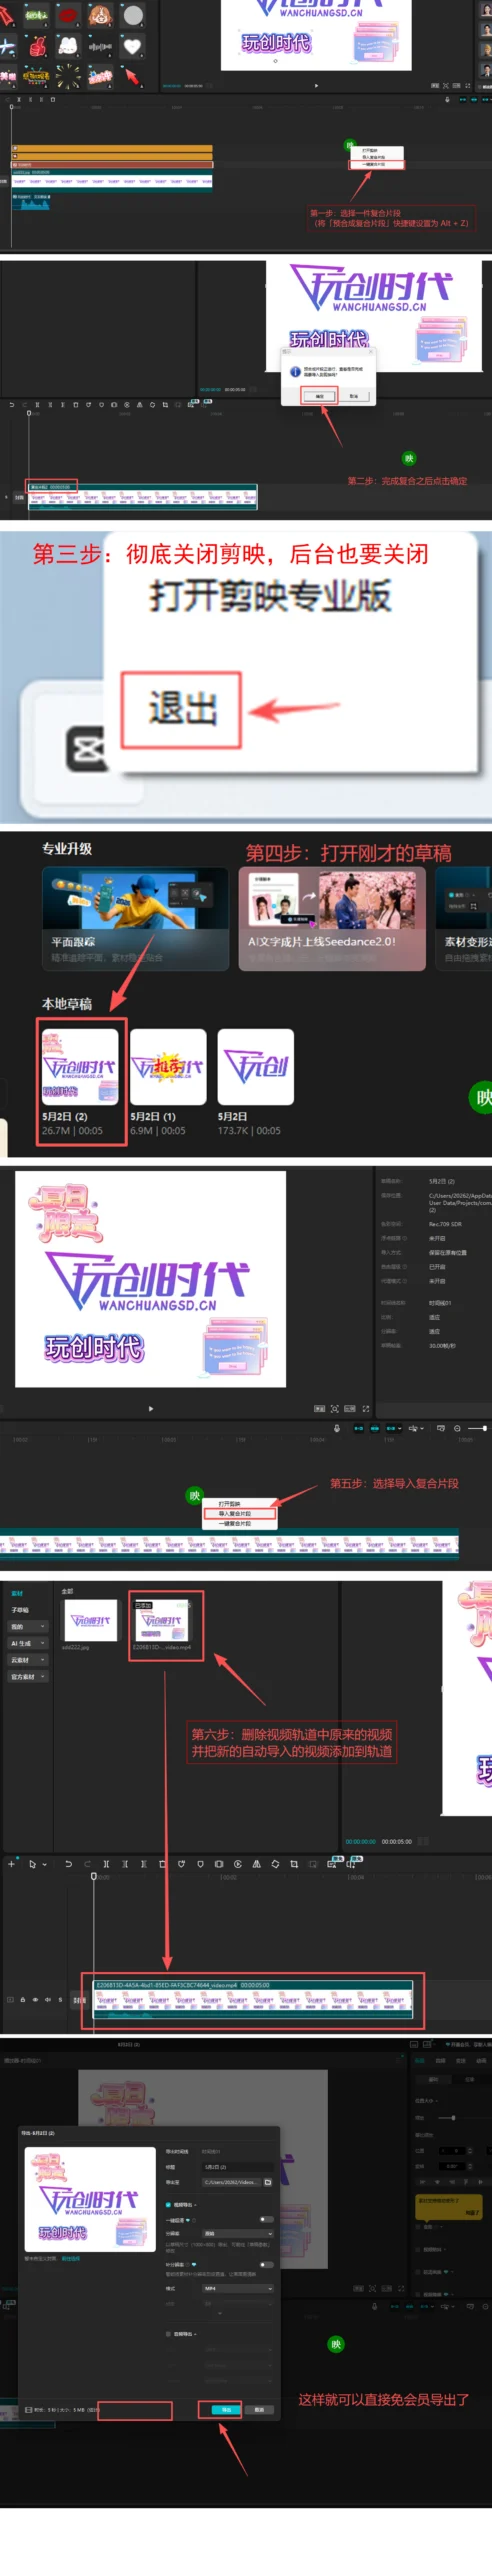Toggle the 音频导出 checkbox
This screenshot has width=492, height=2560.
168,2334
